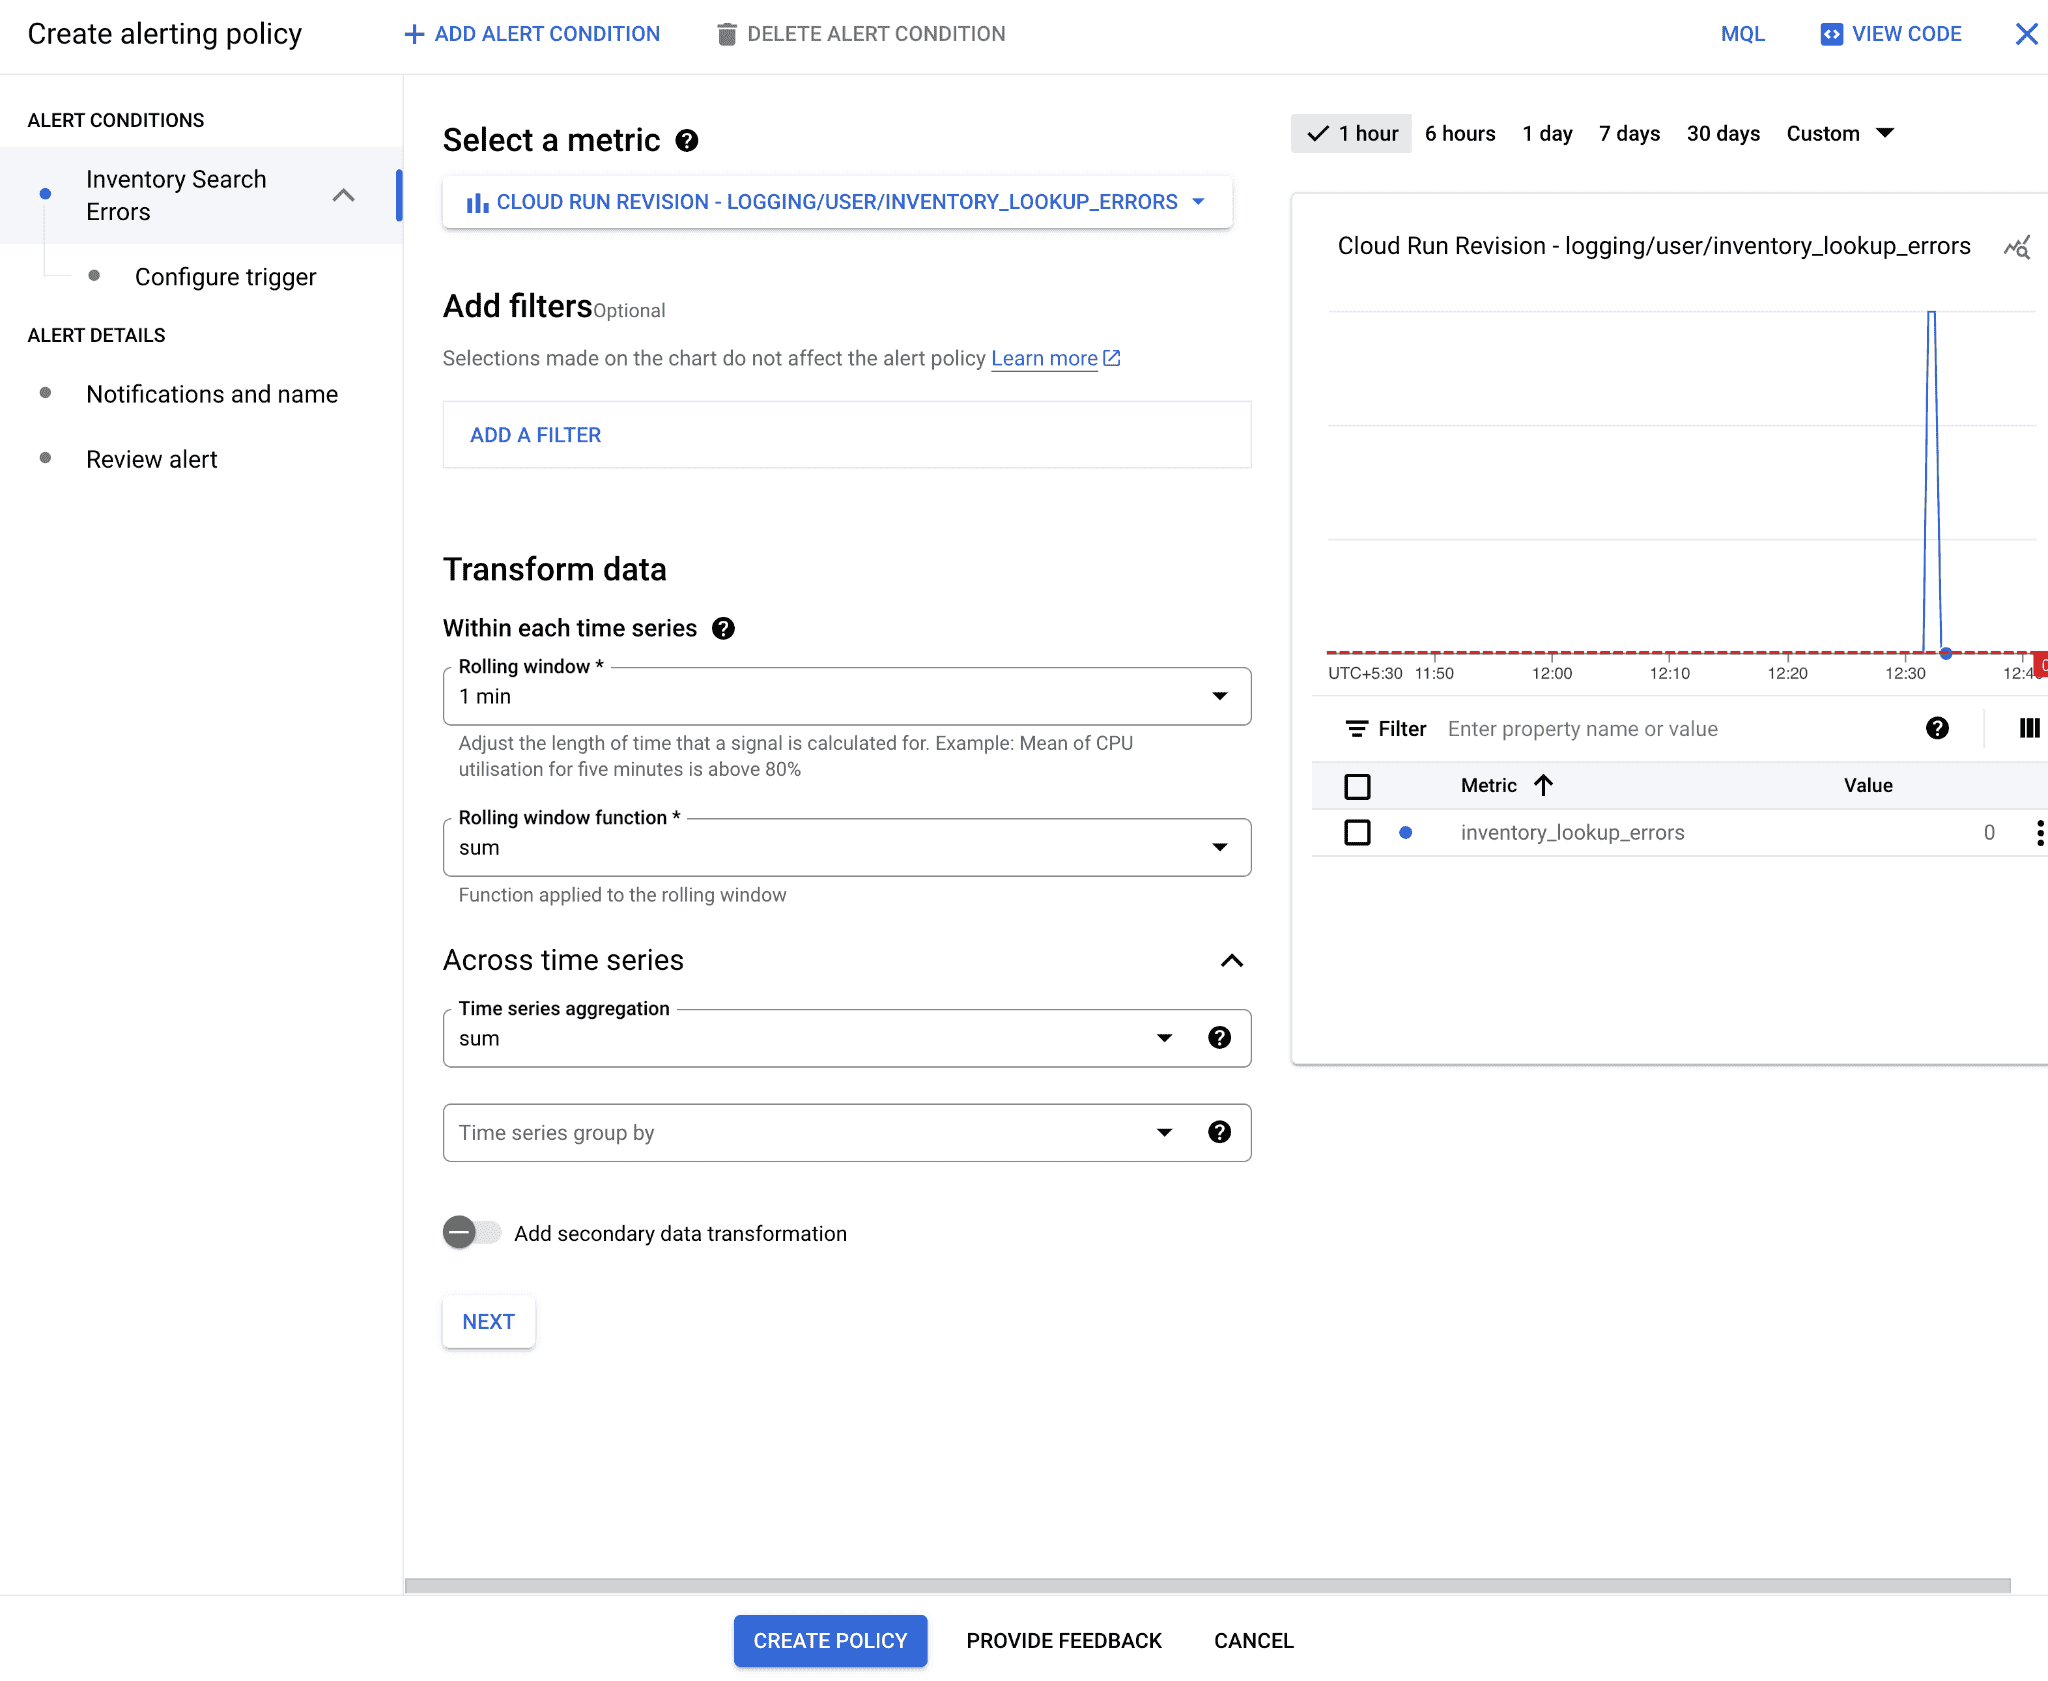
Task: Click the sort arrow beside Metric header
Action: click(x=1543, y=785)
